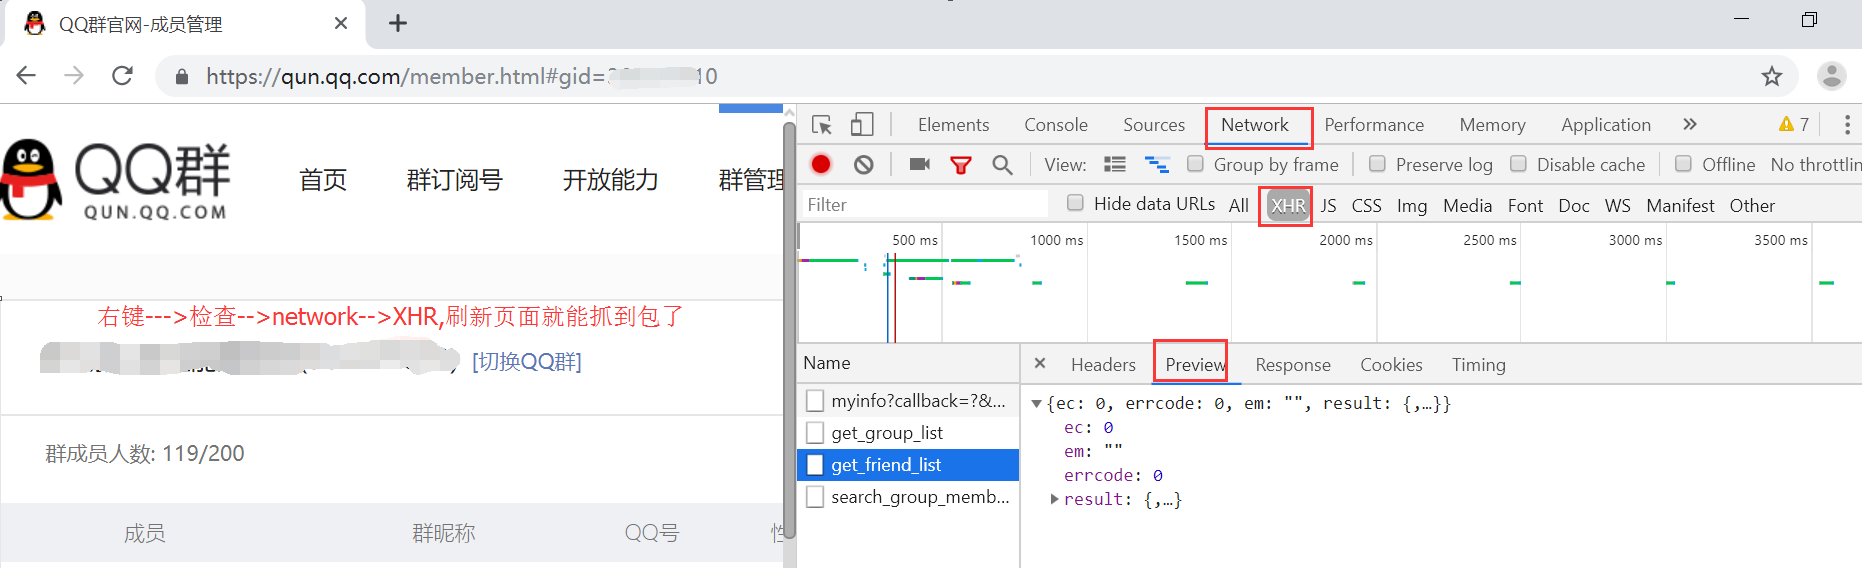Filter requests by JS
Viewport: 1862px width, 568px height.
point(1328,205)
